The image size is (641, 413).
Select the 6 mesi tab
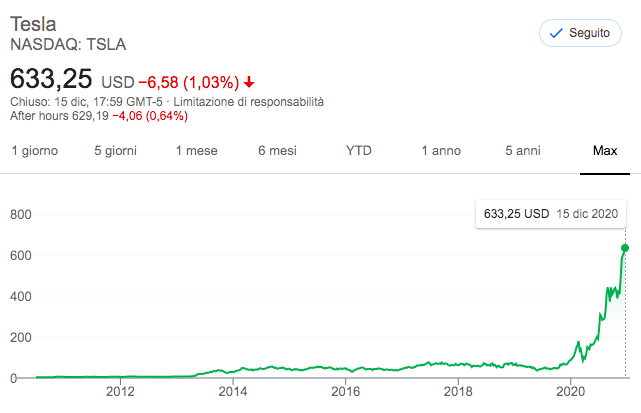click(x=277, y=151)
